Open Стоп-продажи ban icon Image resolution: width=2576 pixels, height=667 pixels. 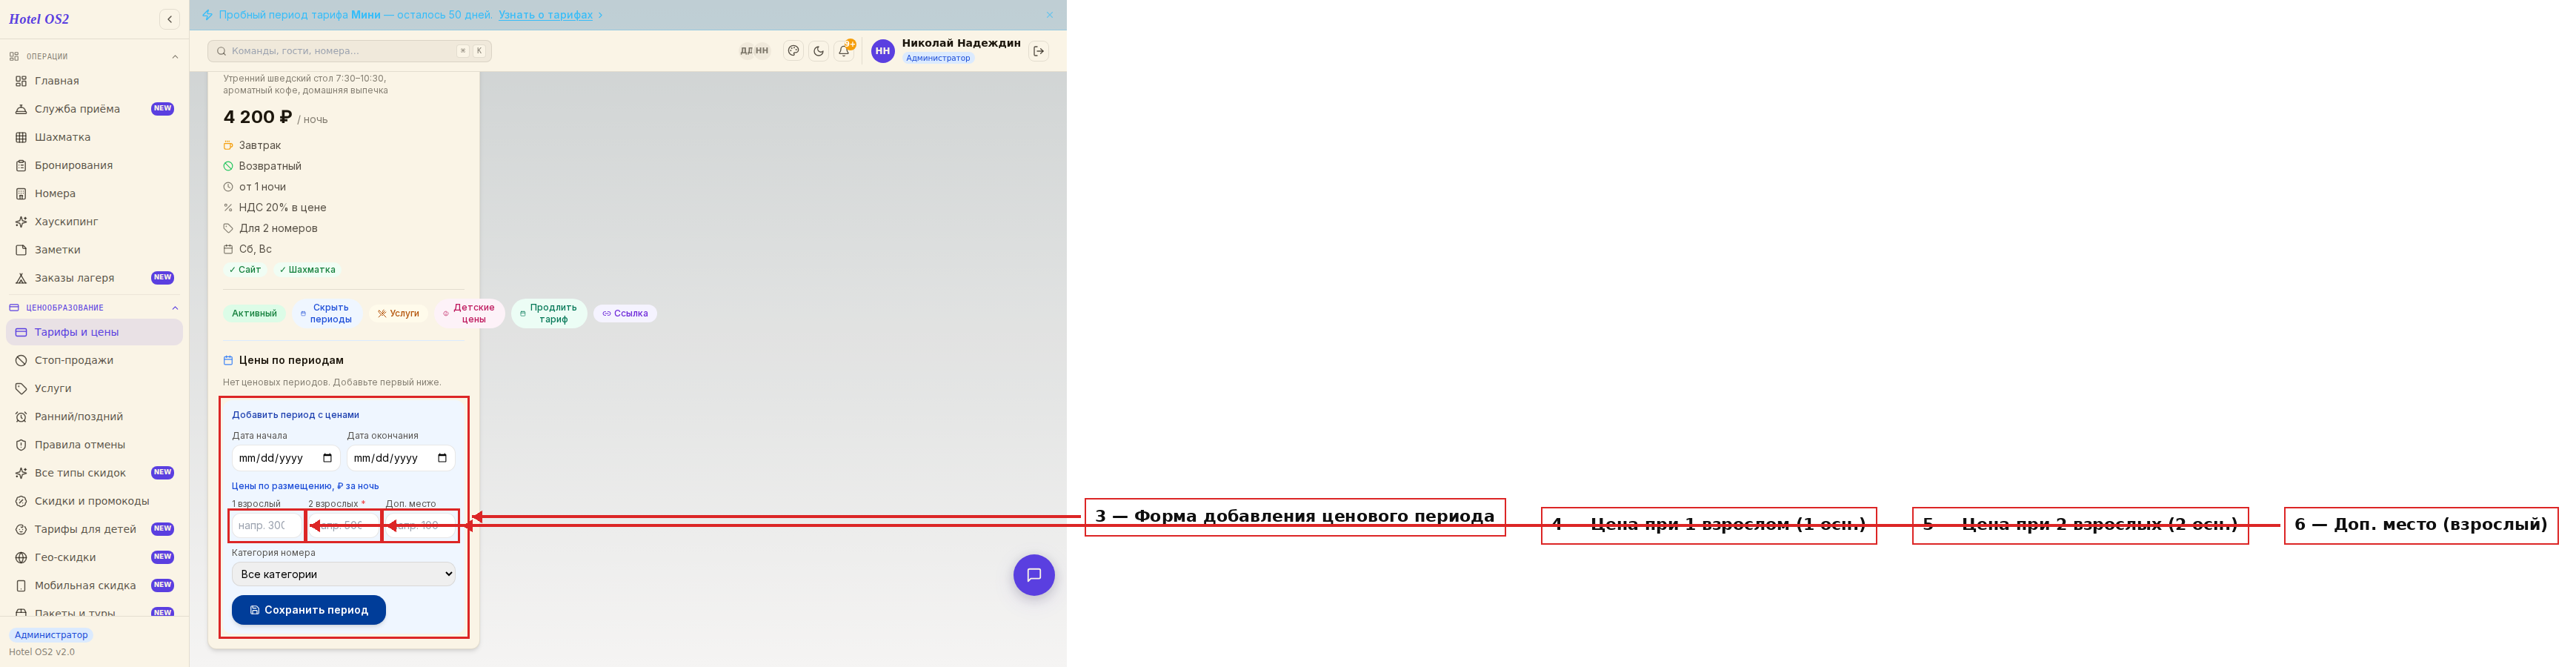21,360
